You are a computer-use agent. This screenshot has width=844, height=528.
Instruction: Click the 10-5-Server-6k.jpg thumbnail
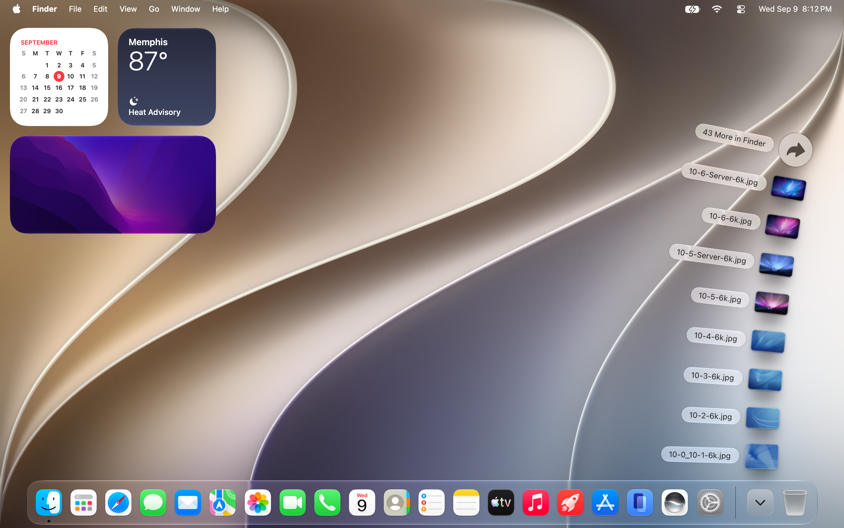point(776,265)
